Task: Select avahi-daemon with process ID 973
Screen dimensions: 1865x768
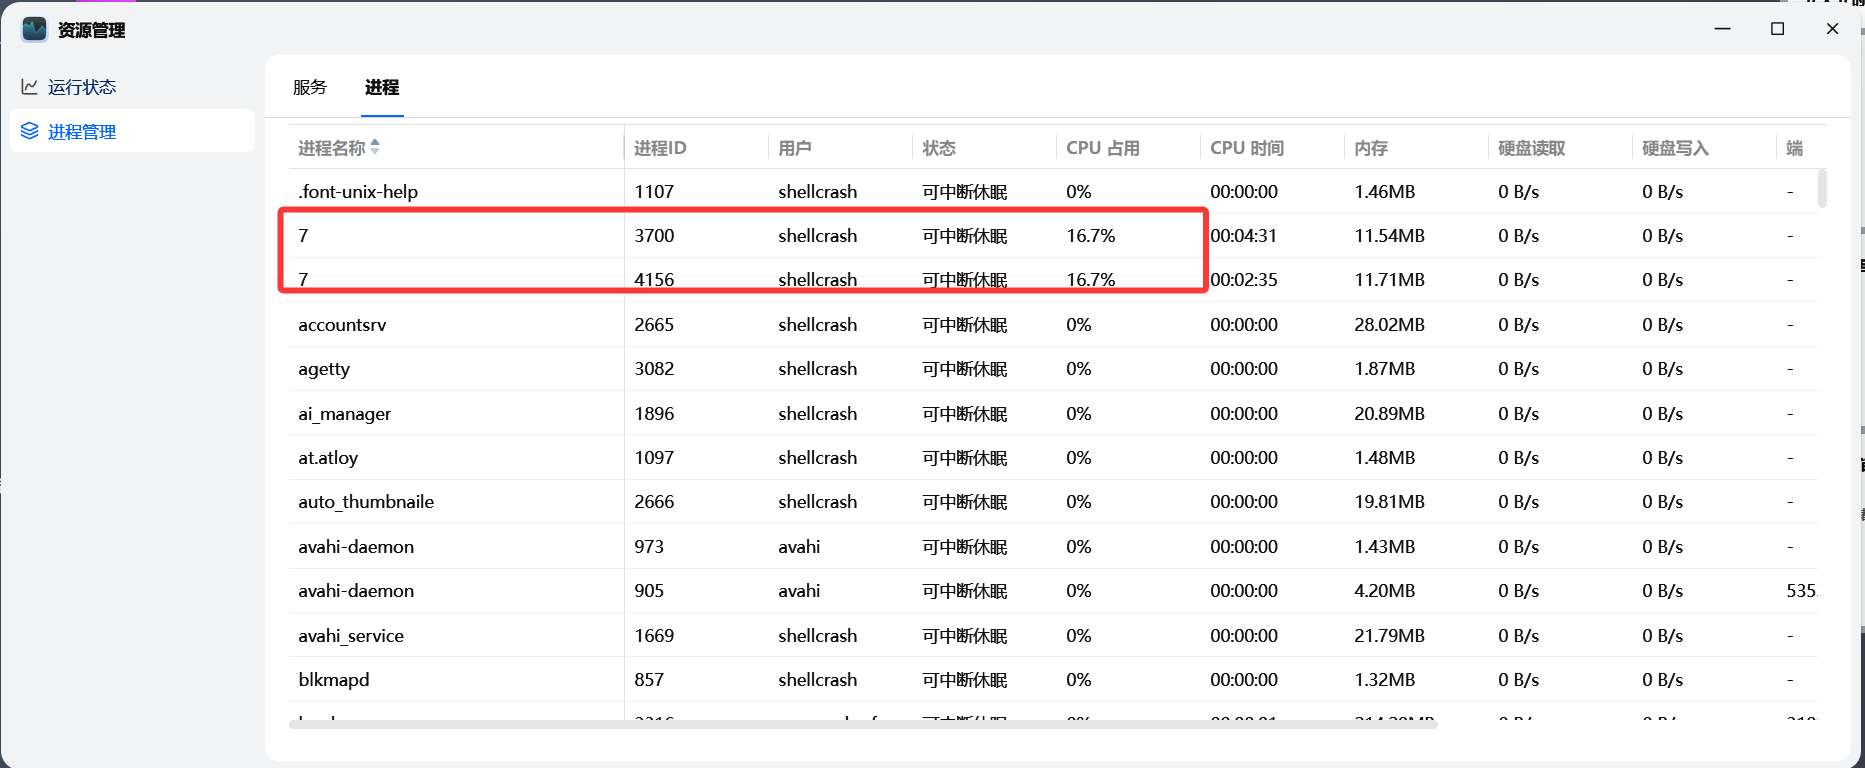Action: (356, 547)
